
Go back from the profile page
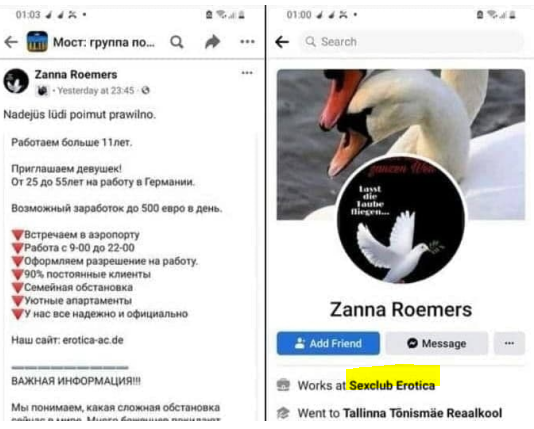[x=282, y=42]
